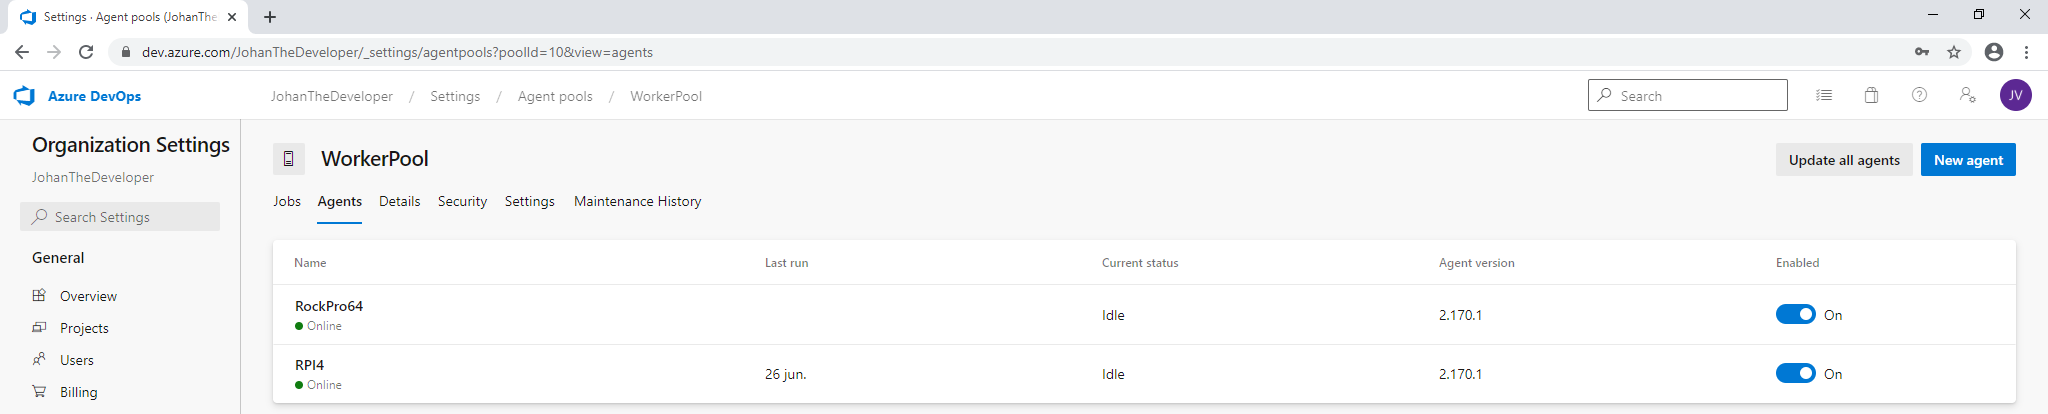This screenshot has width=2048, height=414.
Task: Open the Marketplace shopping bag icon
Action: [x=1871, y=96]
